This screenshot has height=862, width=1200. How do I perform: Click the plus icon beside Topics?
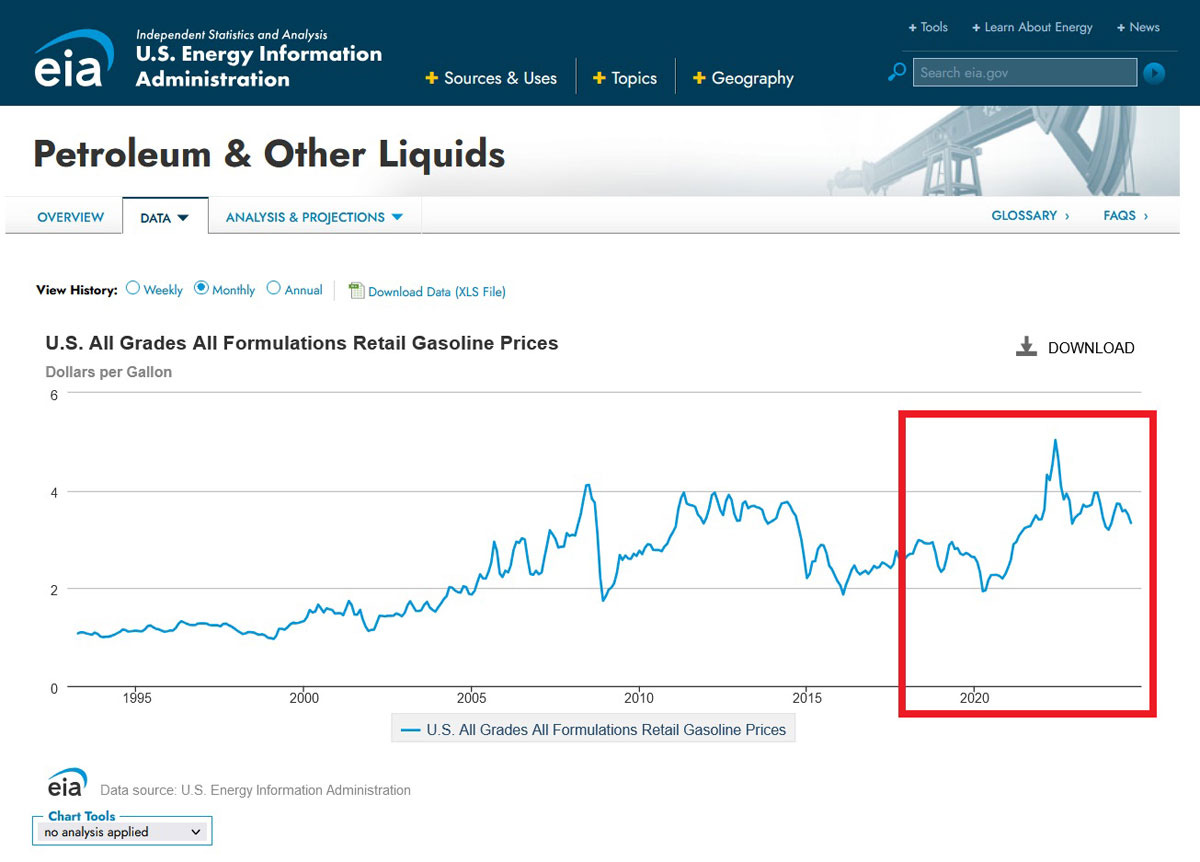(599, 78)
